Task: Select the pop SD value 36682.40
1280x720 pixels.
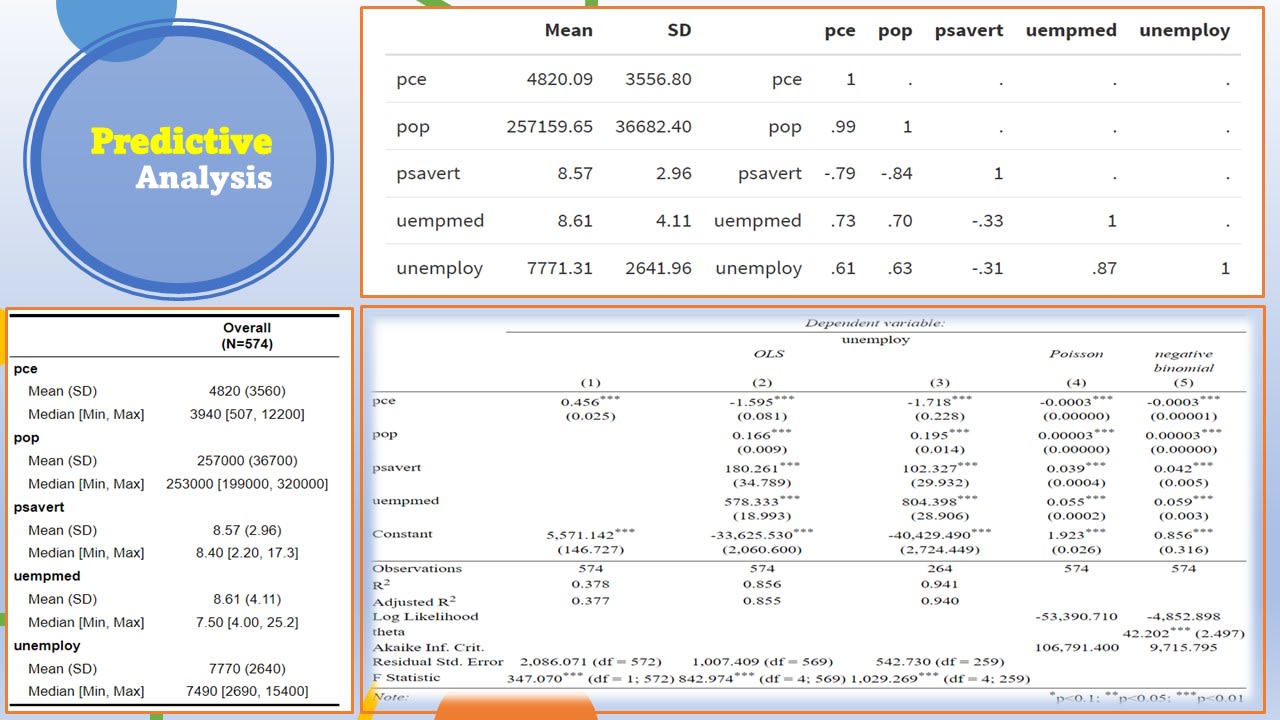Action: click(653, 127)
